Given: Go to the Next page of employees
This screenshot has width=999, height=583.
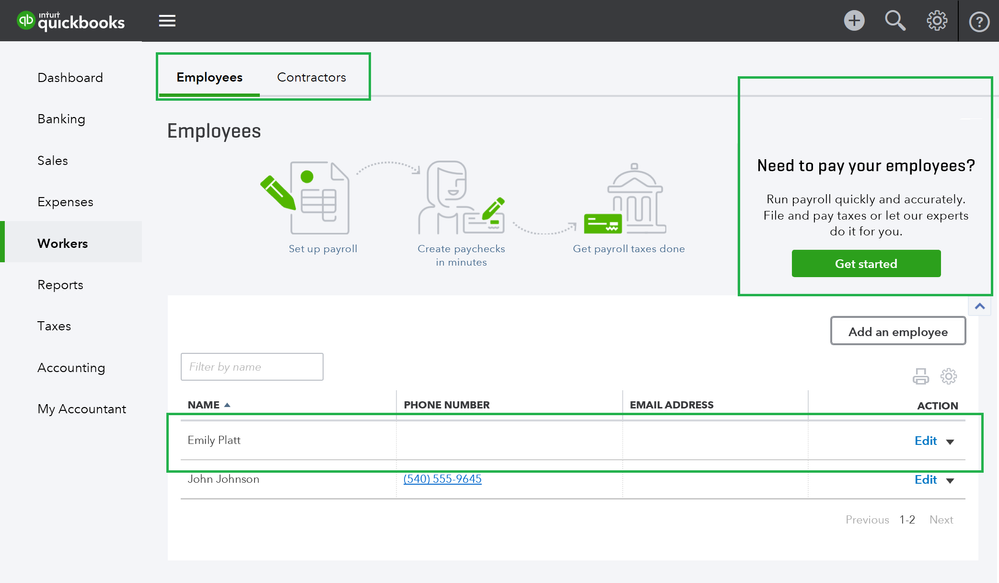Looking at the screenshot, I should coord(941,520).
